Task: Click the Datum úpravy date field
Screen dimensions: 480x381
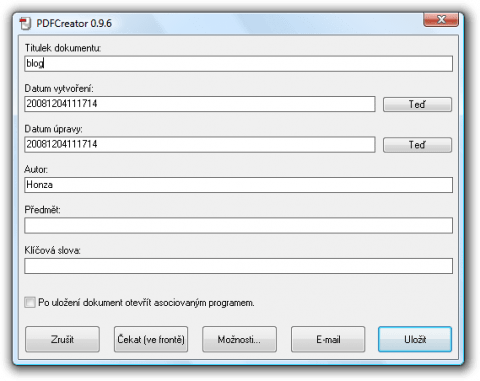Action: click(200, 144)
